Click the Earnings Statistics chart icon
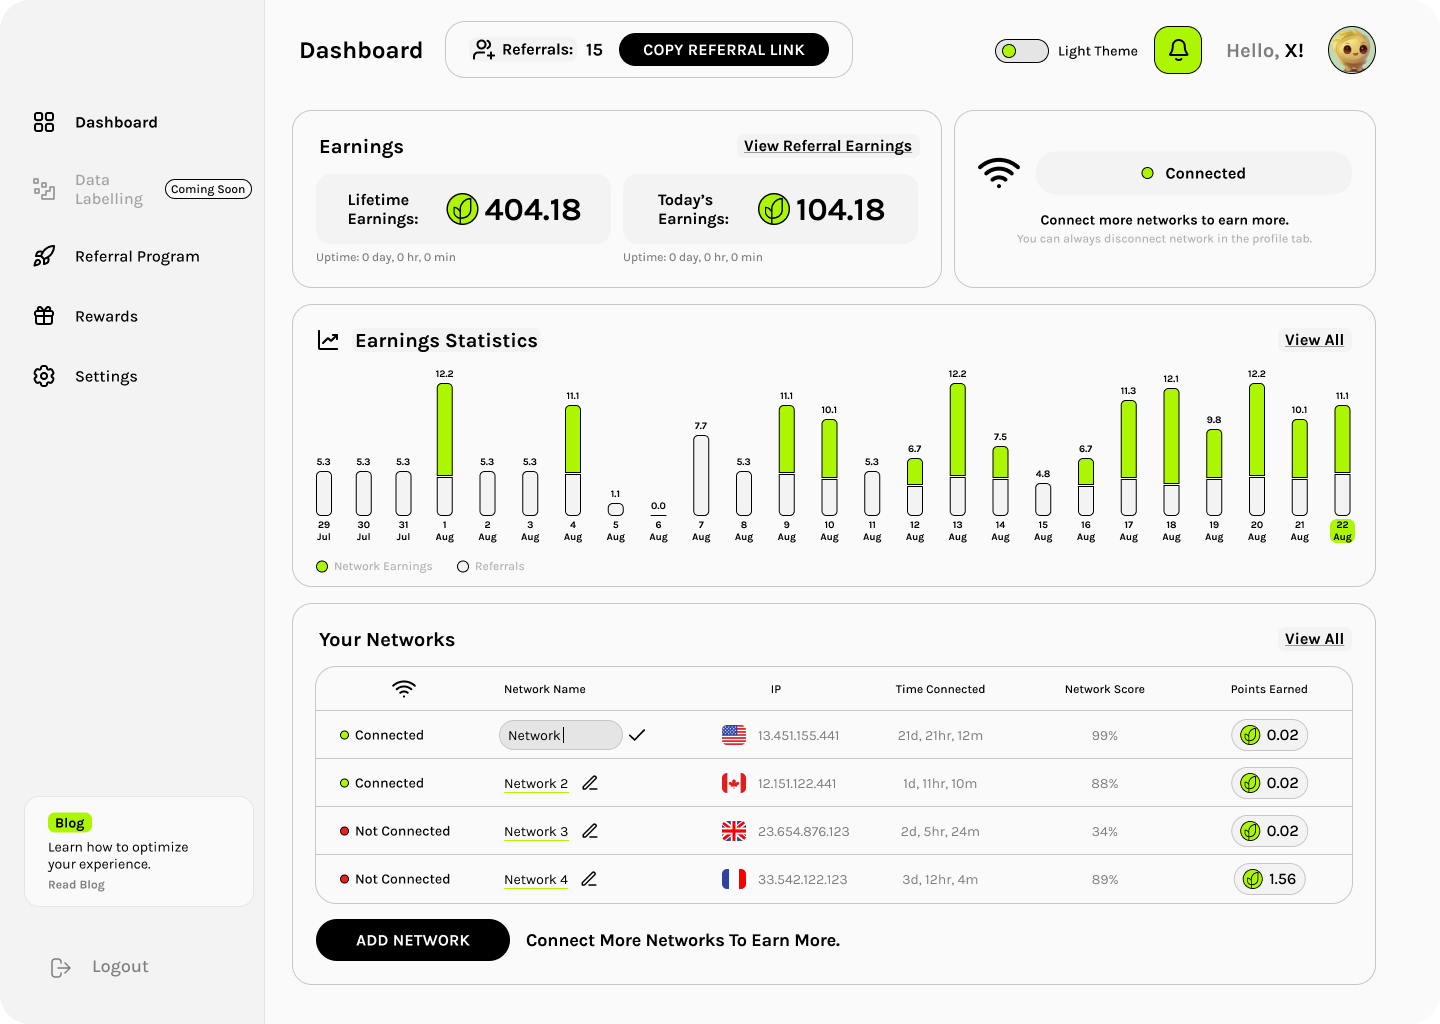This screenshot has width=1440, height=1024. click(x=329, y=340)
